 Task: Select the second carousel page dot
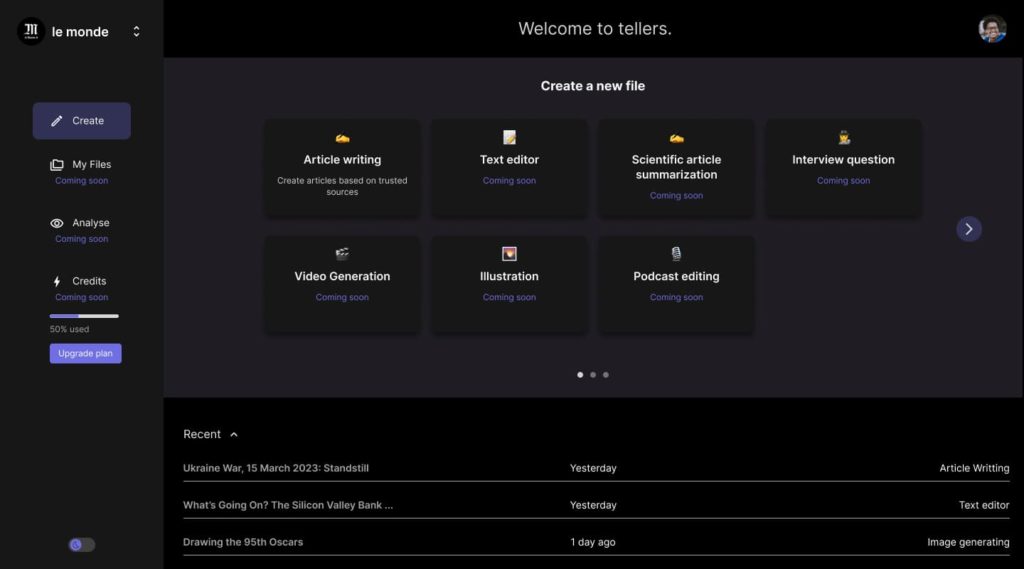point(593,375)
